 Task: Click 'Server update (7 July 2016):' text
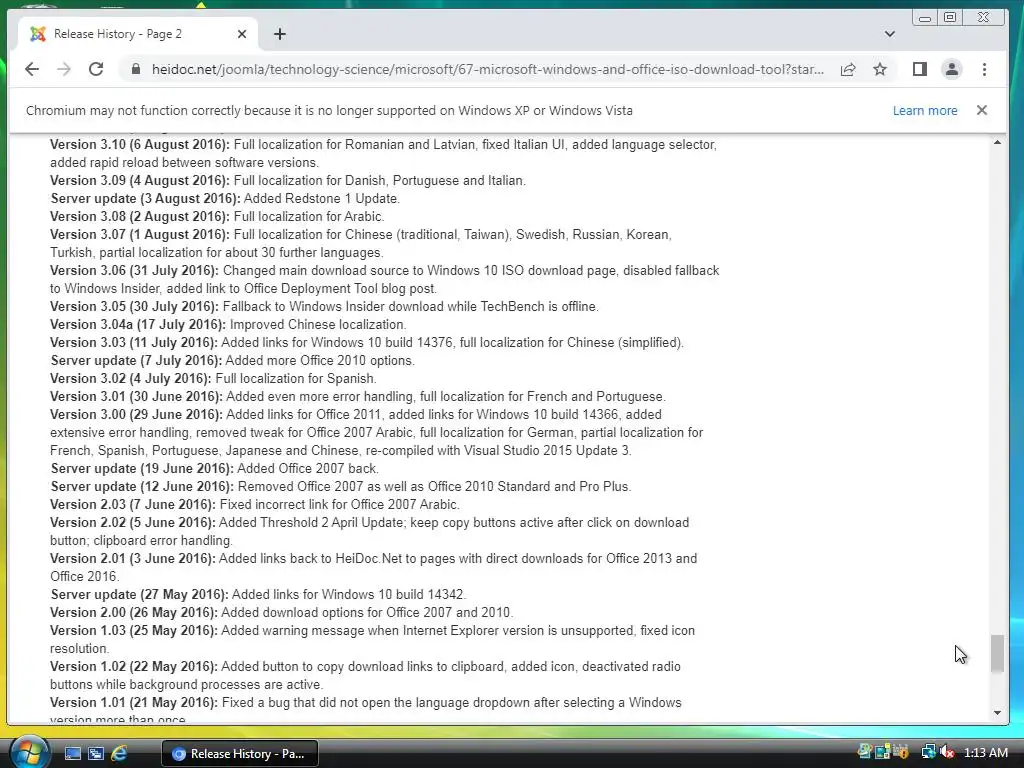point(136,360)
